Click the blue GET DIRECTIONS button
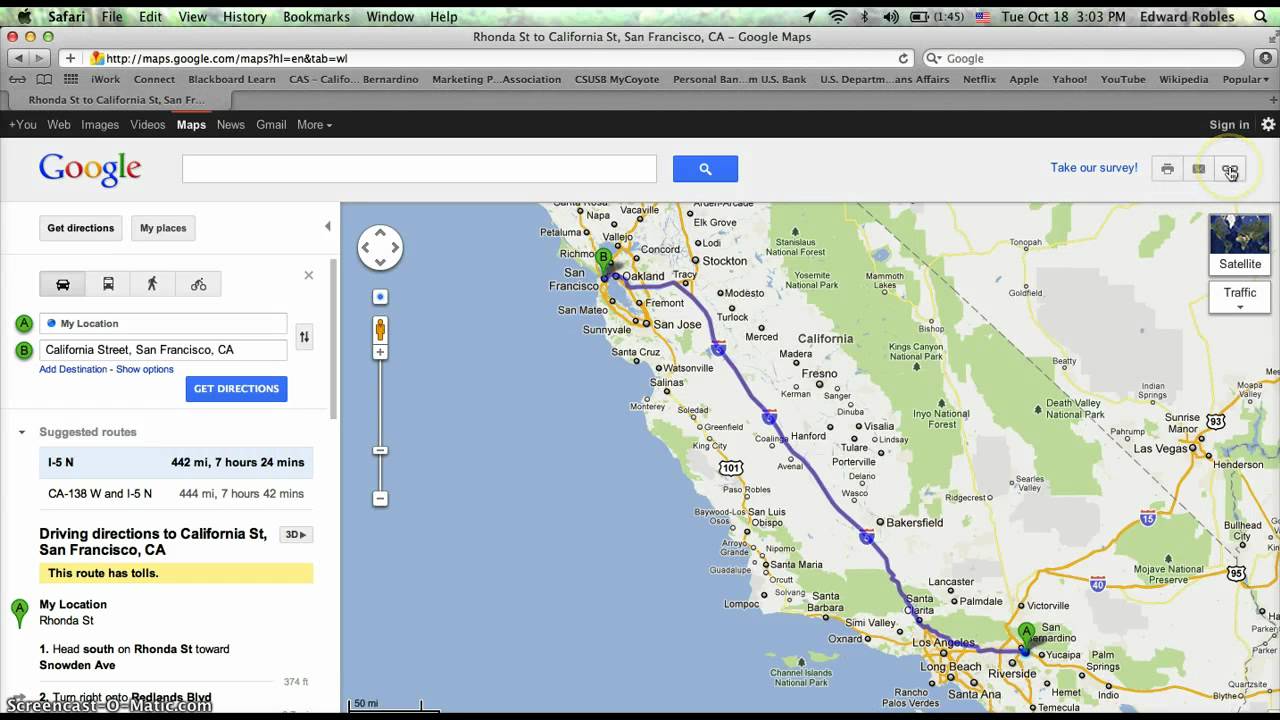The height and width of the screenshot is (720, 1280). (x=236, y=389)
